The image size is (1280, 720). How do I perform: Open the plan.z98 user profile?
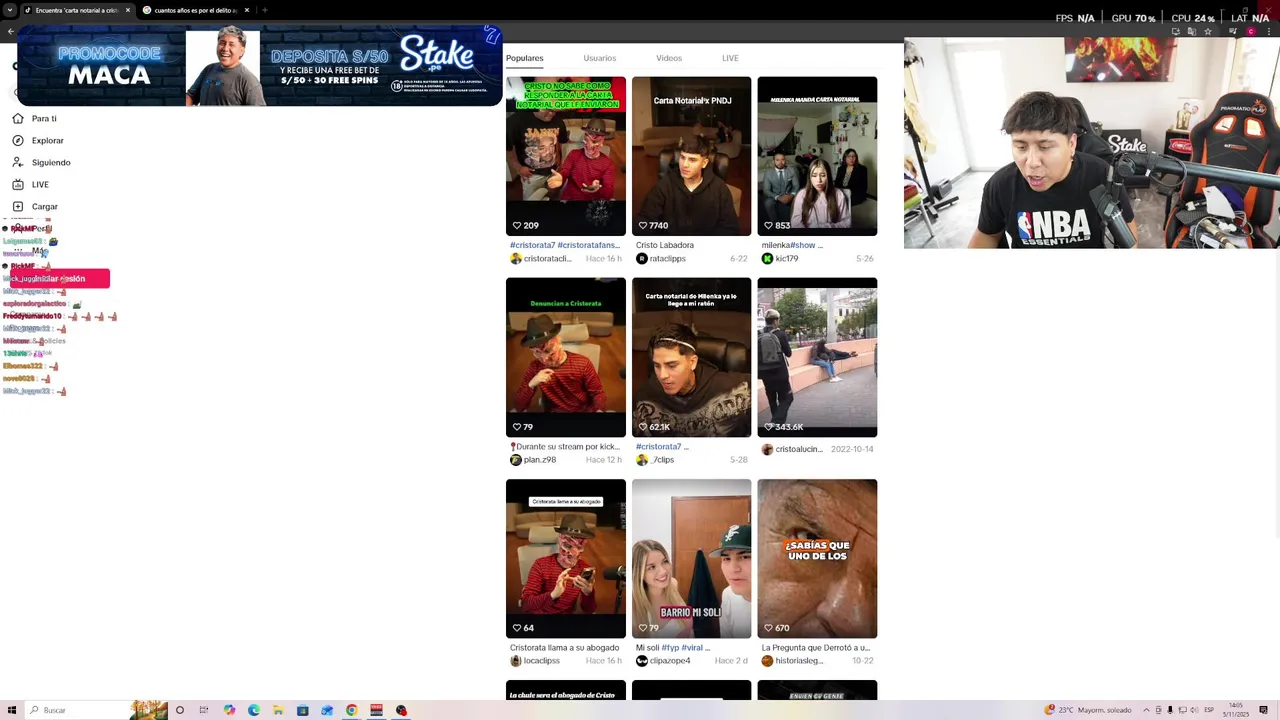coord(533,460)
